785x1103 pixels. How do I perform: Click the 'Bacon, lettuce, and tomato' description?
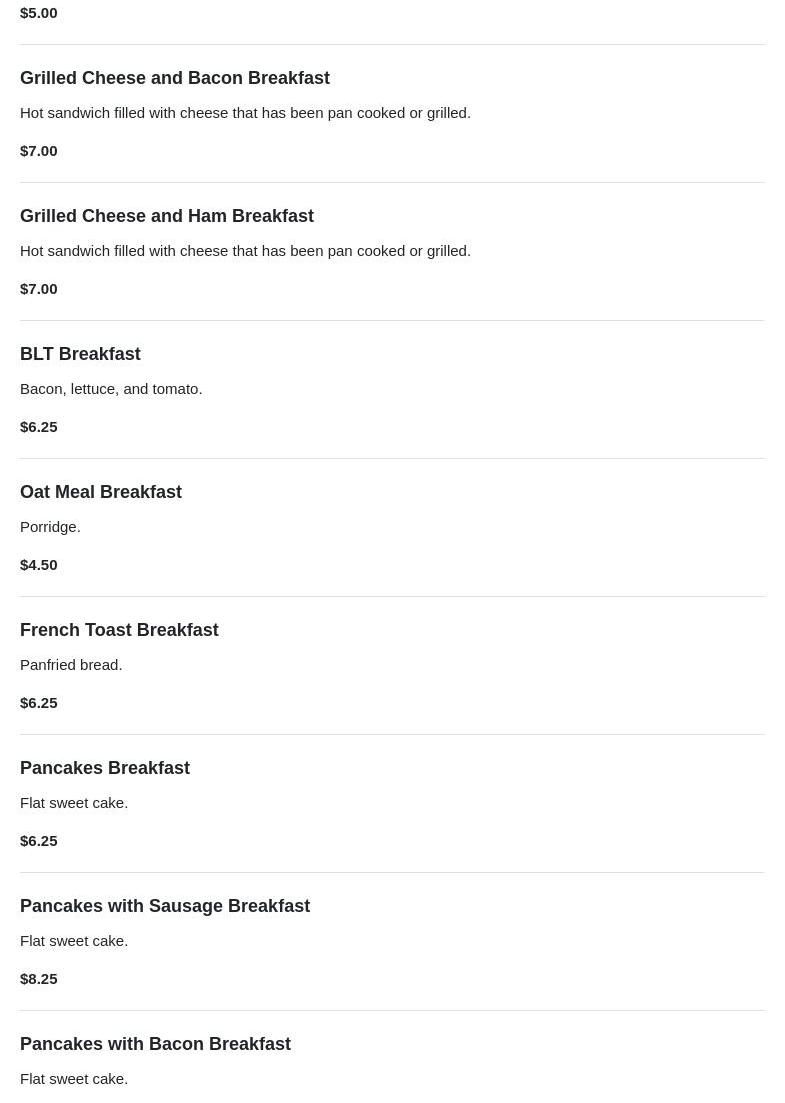pyautogui.click(x=111, y=388)
